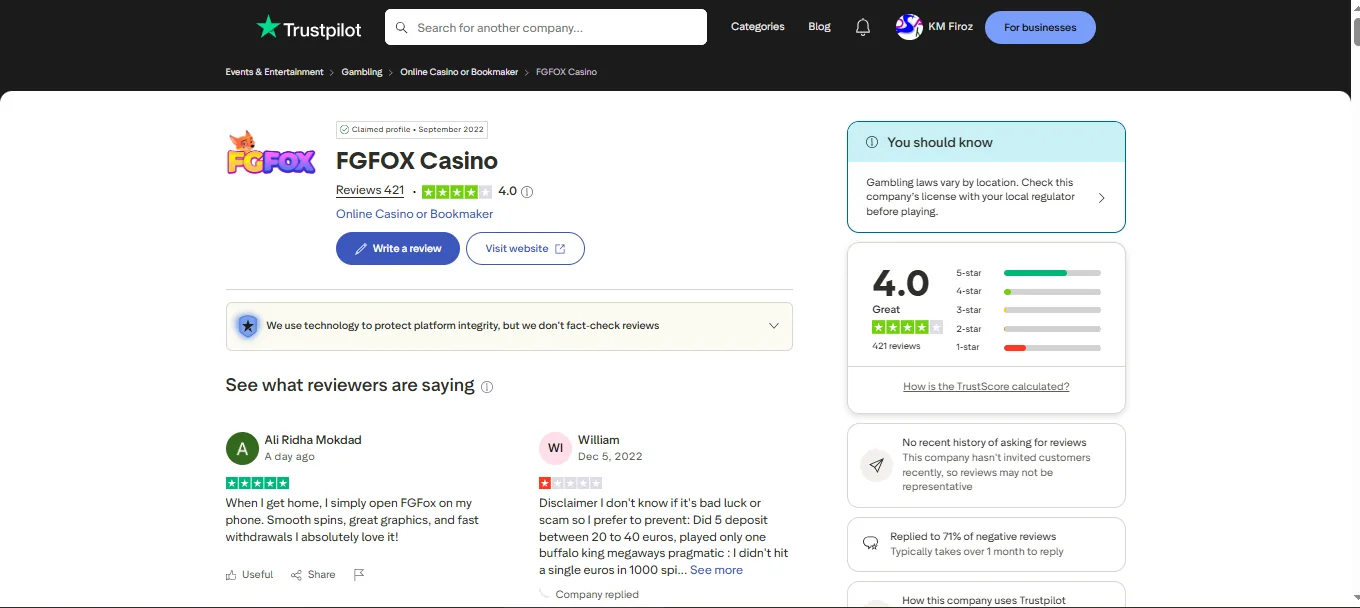This screenshot has height=608, width=1360.
Task: Click star rating under Great label
Action: pos(907,327)
